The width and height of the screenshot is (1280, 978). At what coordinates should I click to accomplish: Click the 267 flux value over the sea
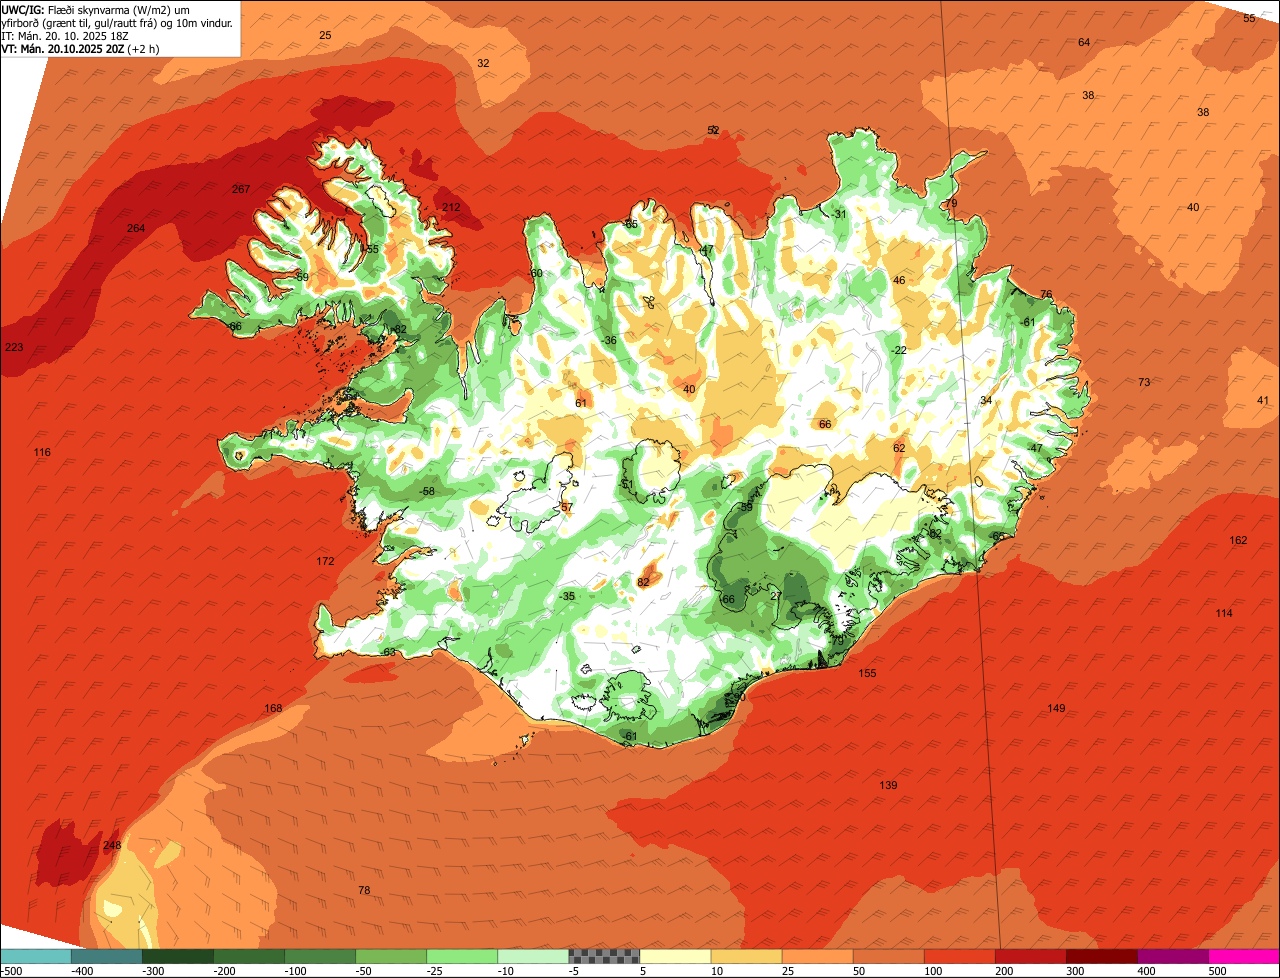tap(241, 189)
